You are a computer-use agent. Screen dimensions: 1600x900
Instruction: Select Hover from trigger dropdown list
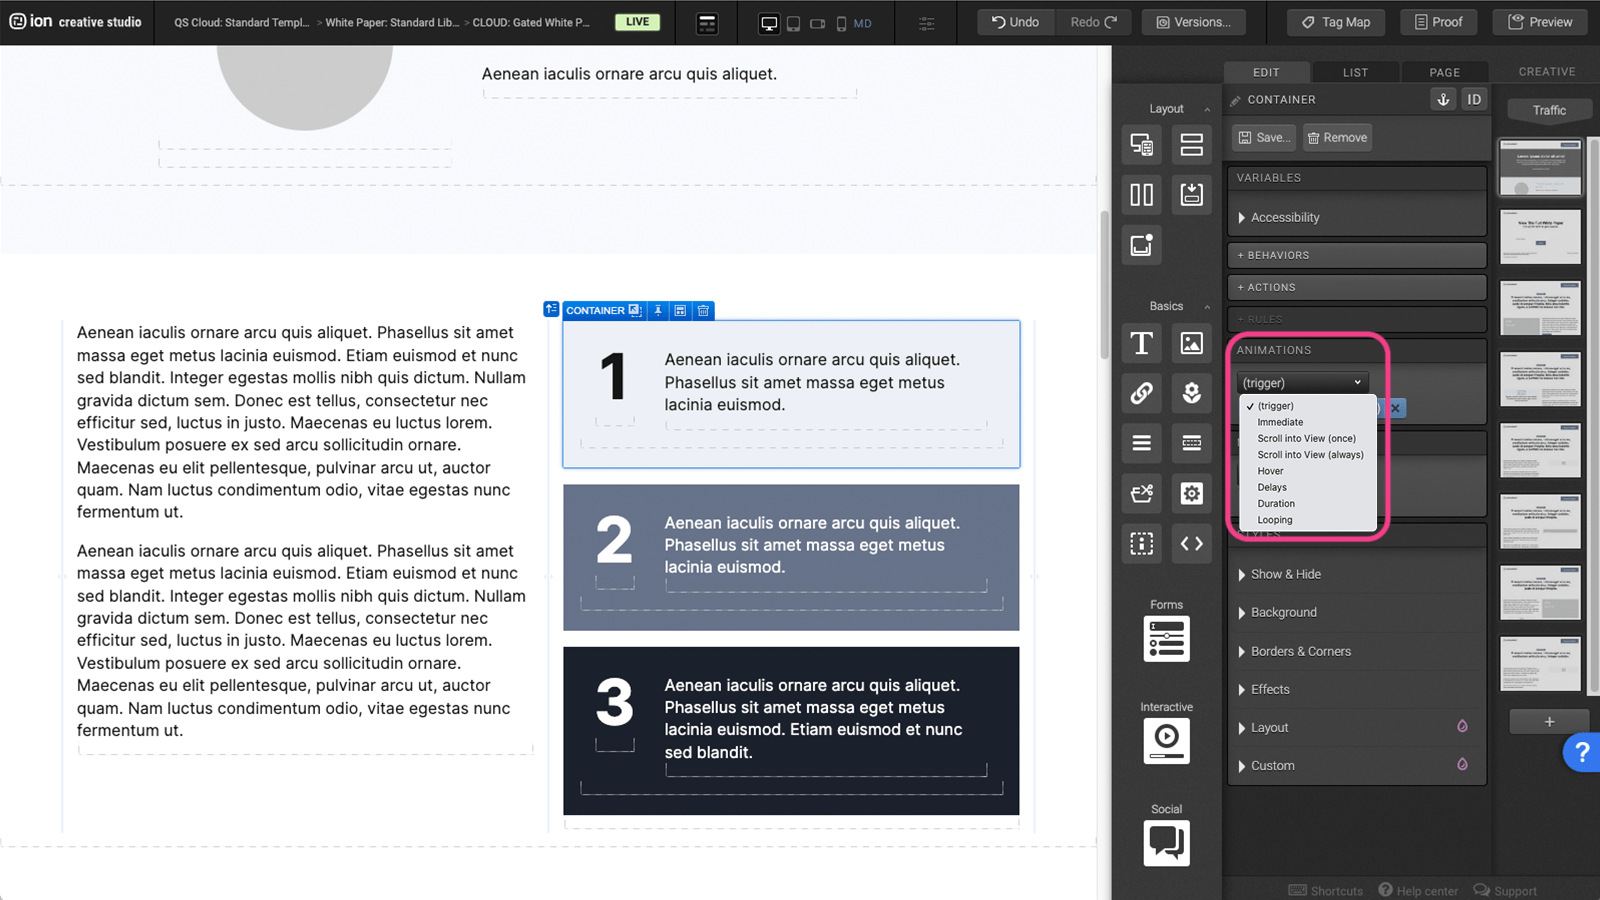[x=1270, y=471]
